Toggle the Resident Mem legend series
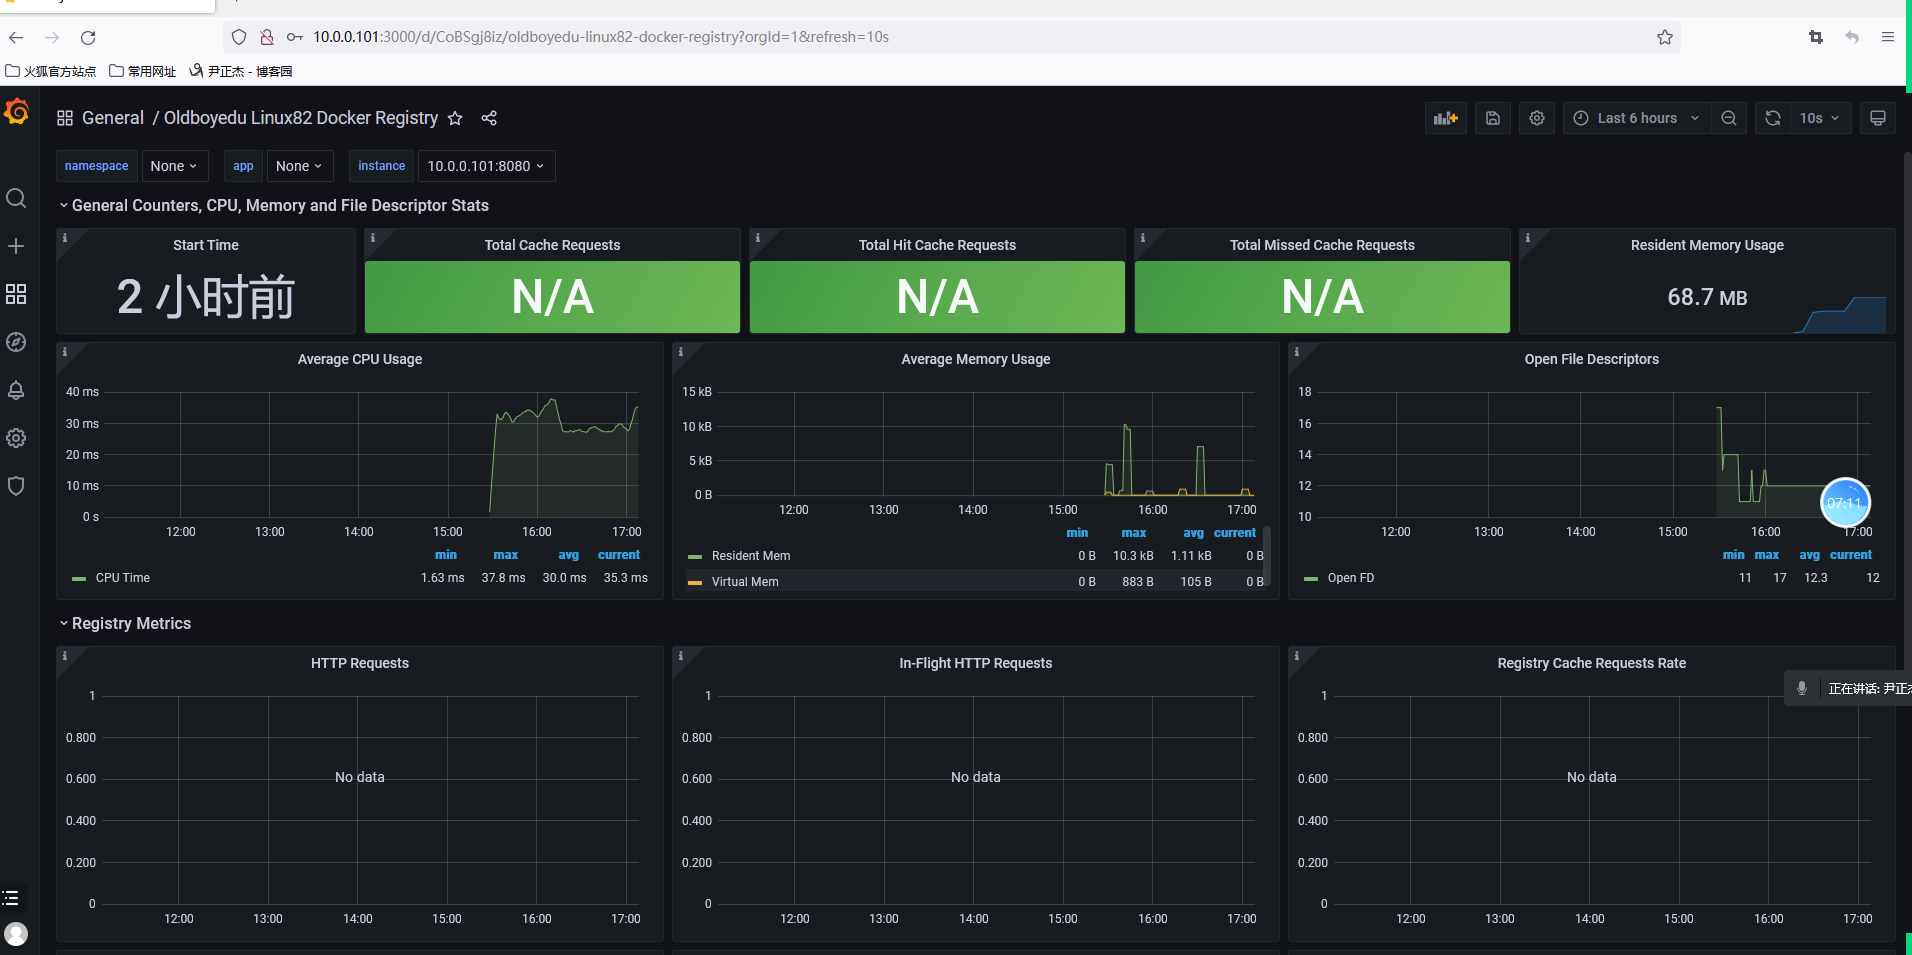Screen dimensions: 1912x955 (751, 556)
